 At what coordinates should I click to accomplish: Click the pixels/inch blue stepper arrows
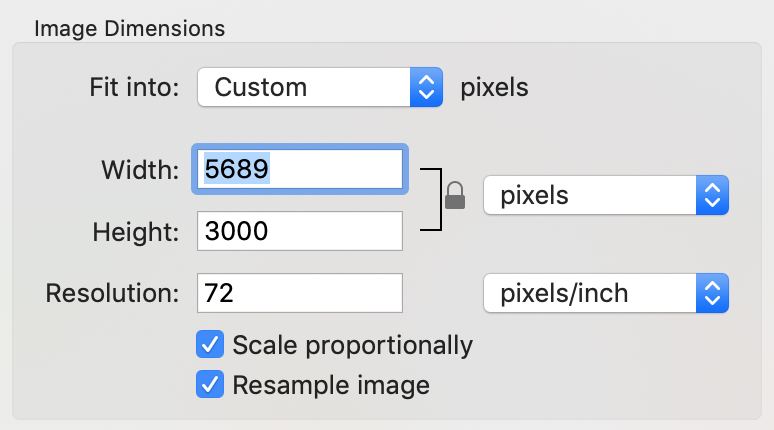pos(712,293)
